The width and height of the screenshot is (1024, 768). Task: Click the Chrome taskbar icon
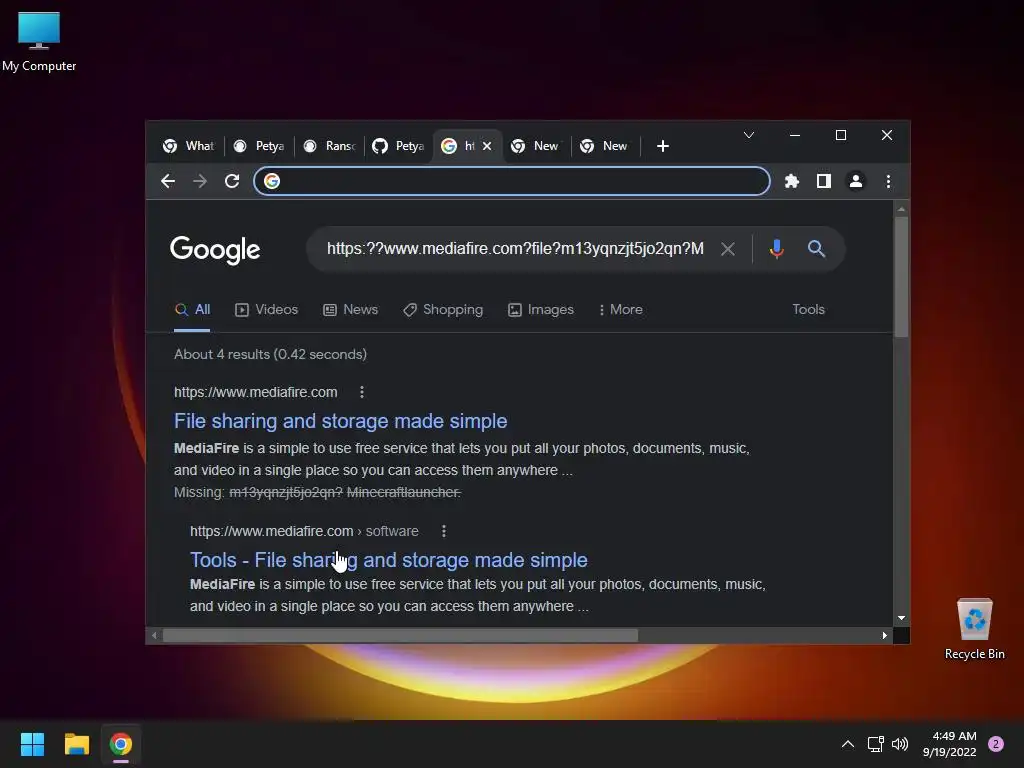(x=121, y=744)
